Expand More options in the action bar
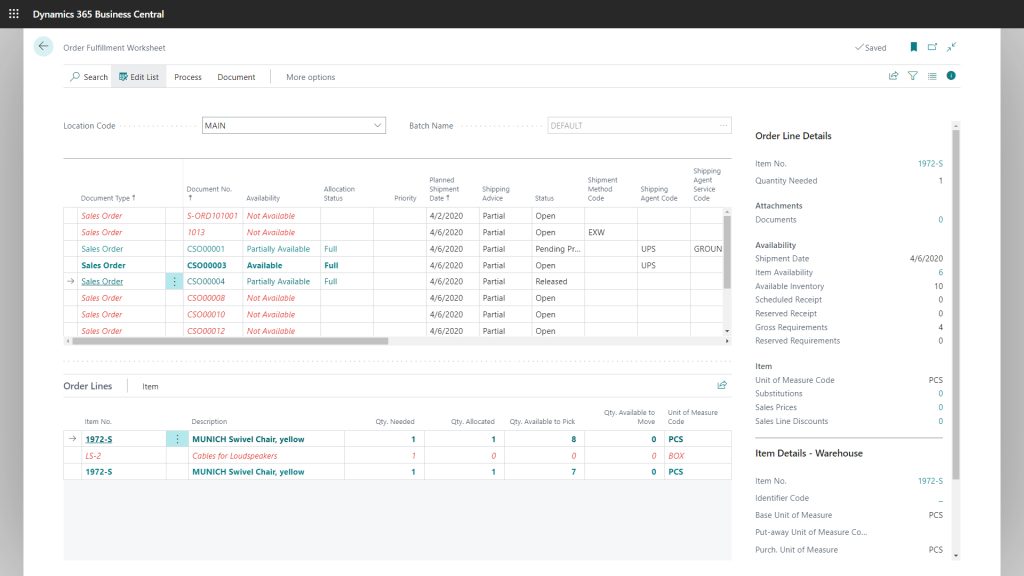The height and width of the screenshot is (576, 1024). (310, 77)
